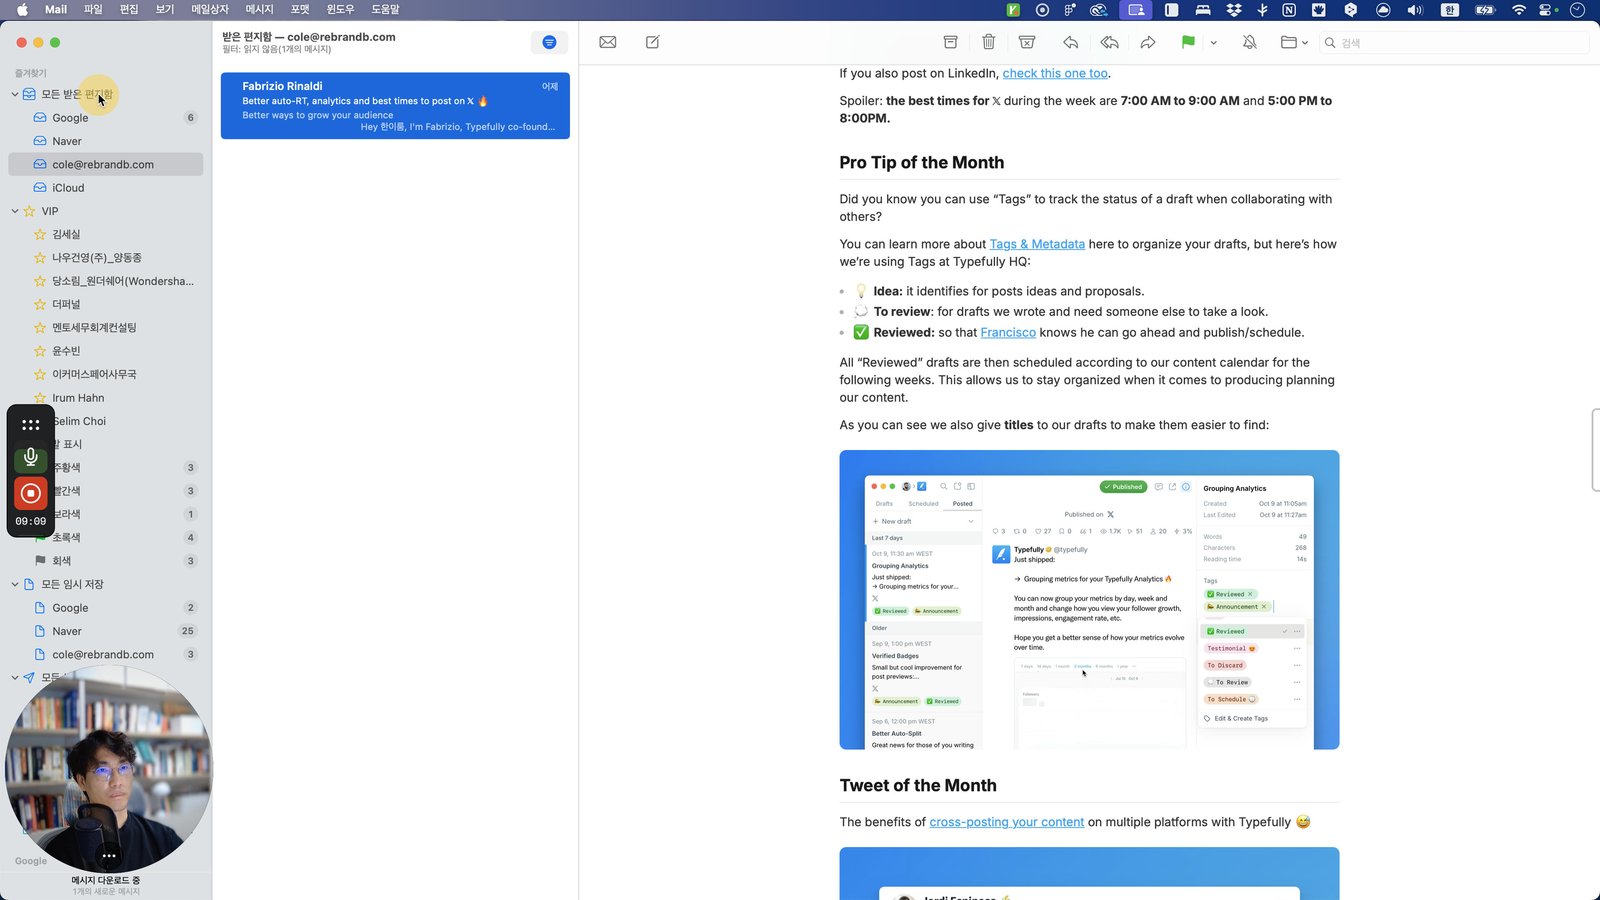1600x900 pixels.
Task: Open the "cross-posting your content" link
Action: (1006, 822)
